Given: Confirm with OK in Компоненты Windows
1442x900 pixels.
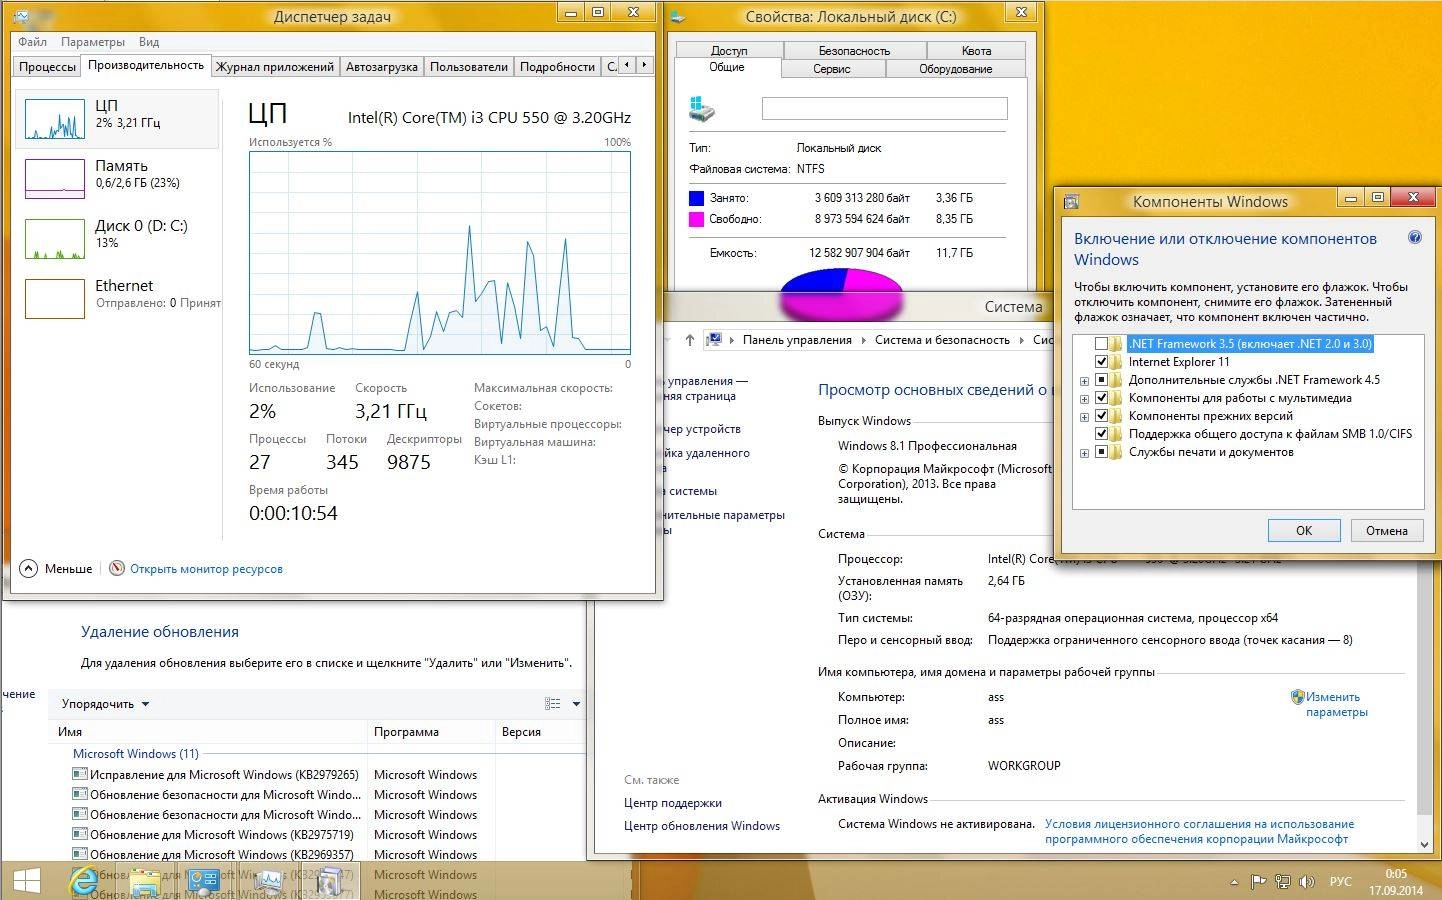Looking at the screenshot, I should [1304, 530].
